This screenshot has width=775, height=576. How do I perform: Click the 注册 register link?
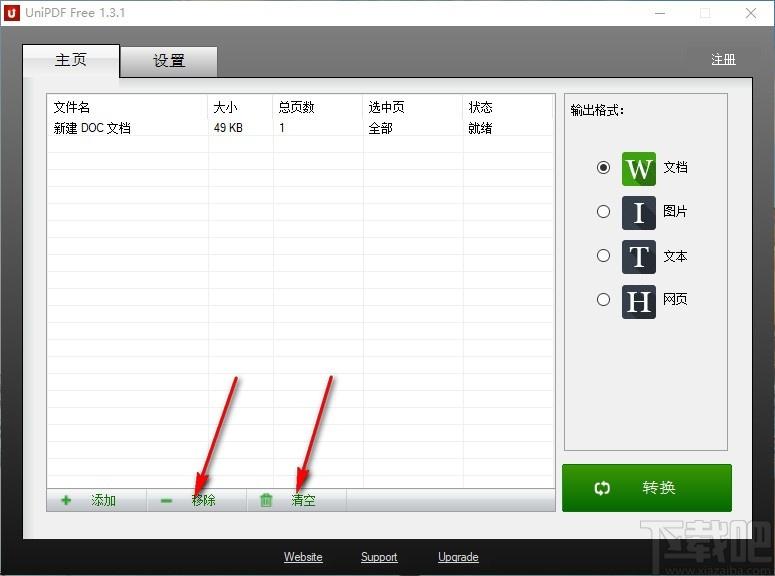pos(723,59)
